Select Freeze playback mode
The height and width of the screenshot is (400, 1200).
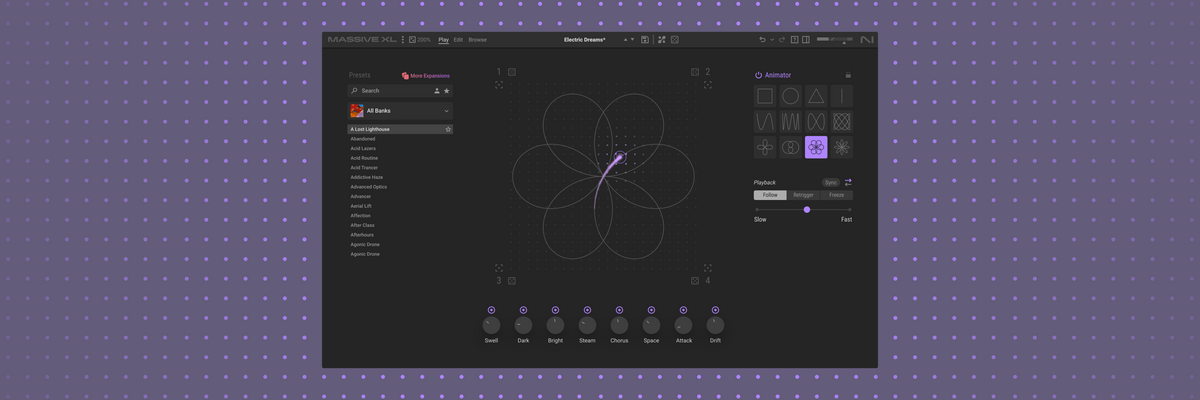[836, 195]
